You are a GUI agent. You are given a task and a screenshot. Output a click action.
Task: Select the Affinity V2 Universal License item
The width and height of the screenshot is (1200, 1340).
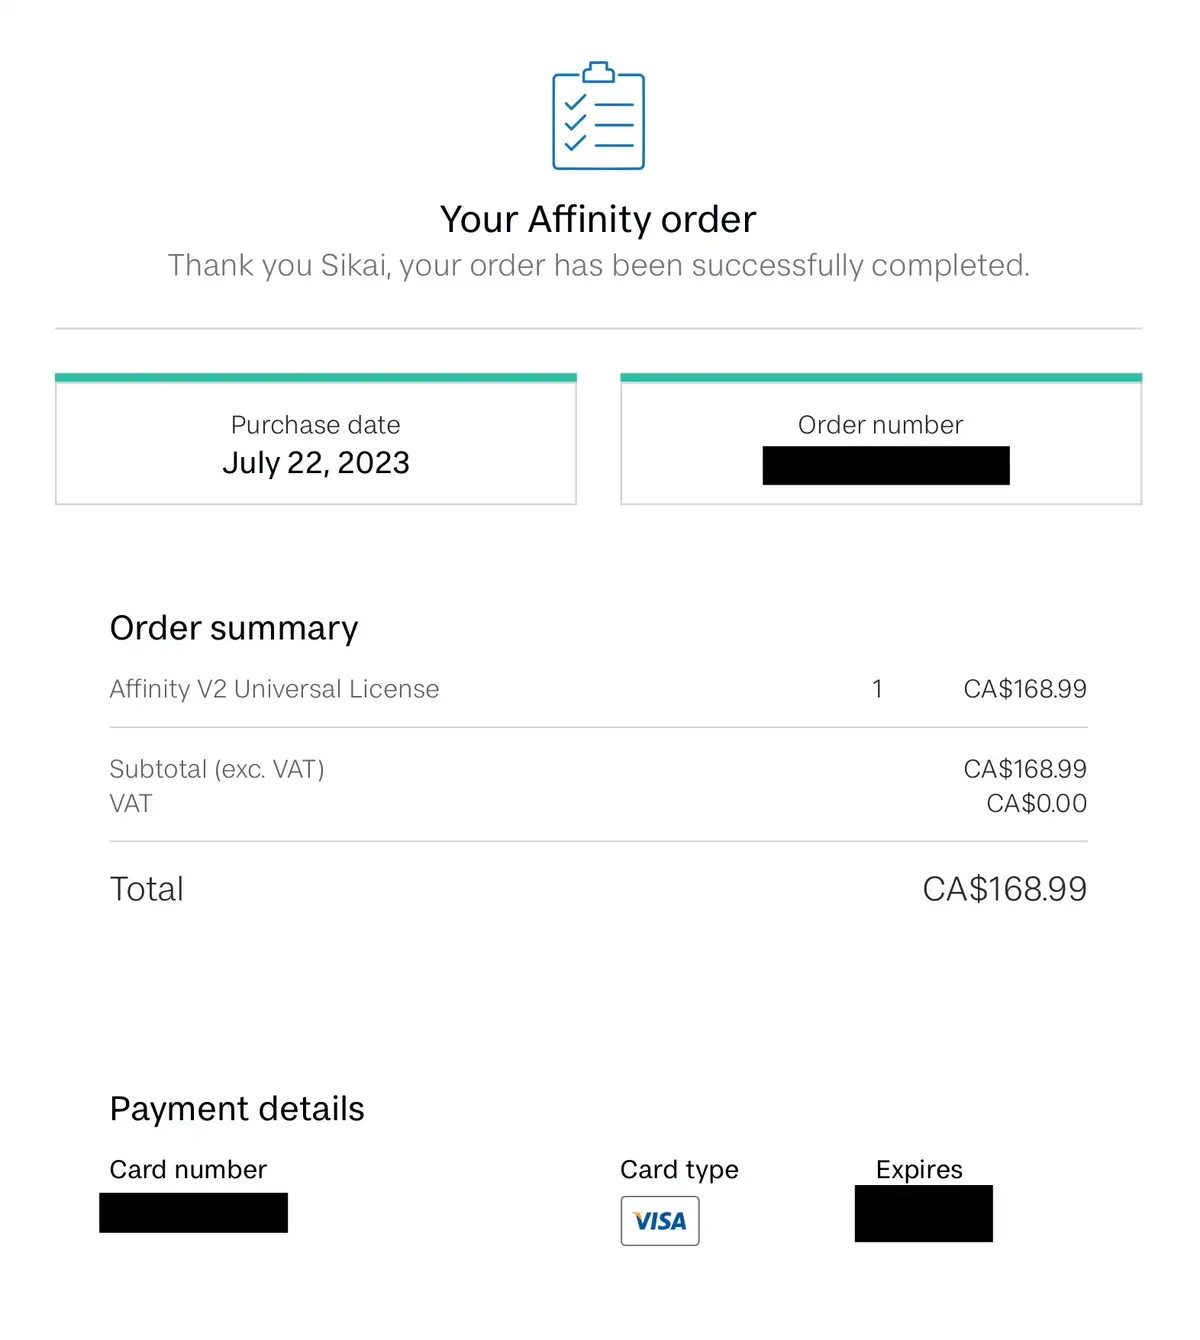pos(274,689)
